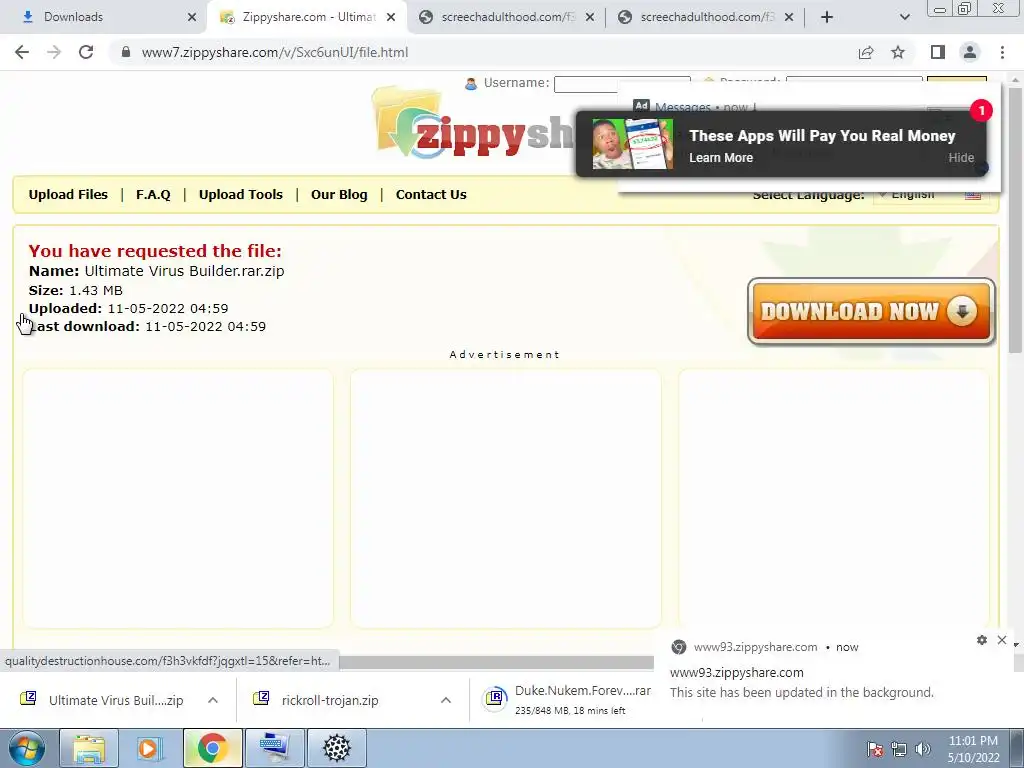This screenshot has width=1024, height=768.
Task: Click the 'You have requested the file:' heading
Action: point(155,251)
